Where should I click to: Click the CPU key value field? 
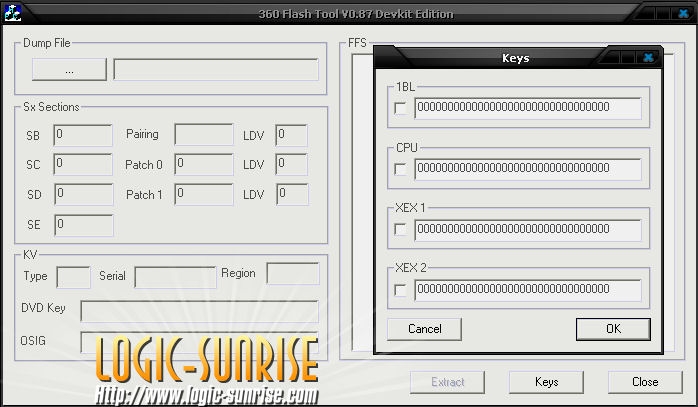[528, 169]
